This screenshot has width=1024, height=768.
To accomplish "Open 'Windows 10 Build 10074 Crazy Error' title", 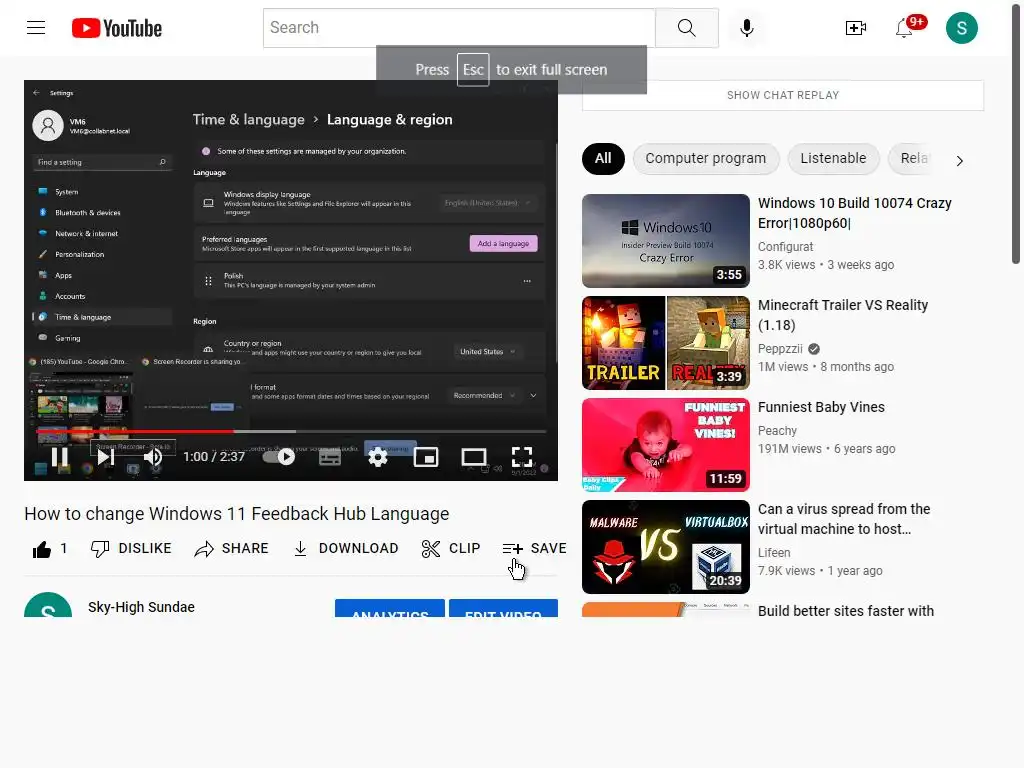I will tap(855, 213).
